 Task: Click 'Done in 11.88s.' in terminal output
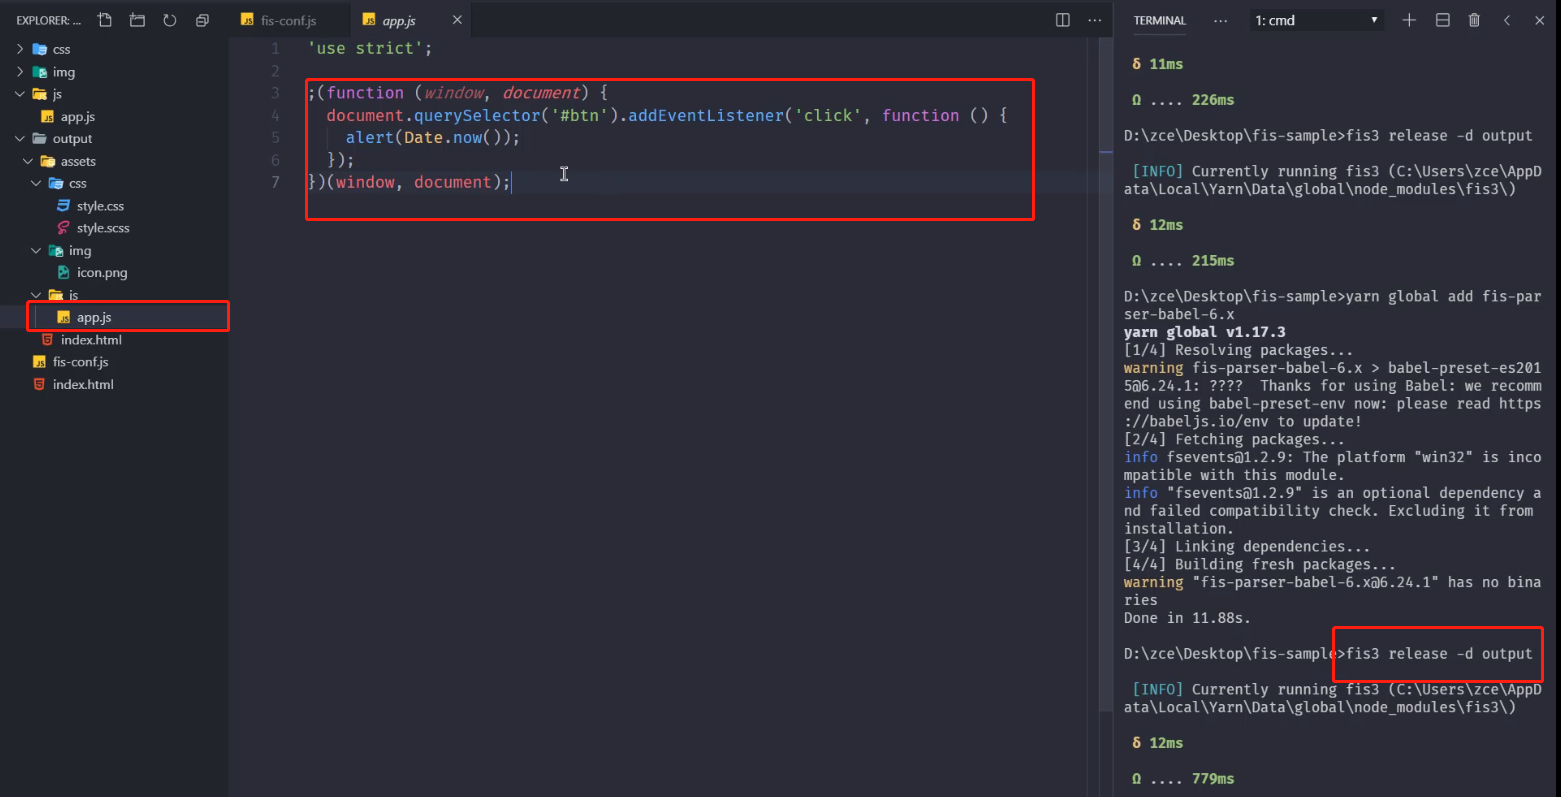coord(1187,618)
